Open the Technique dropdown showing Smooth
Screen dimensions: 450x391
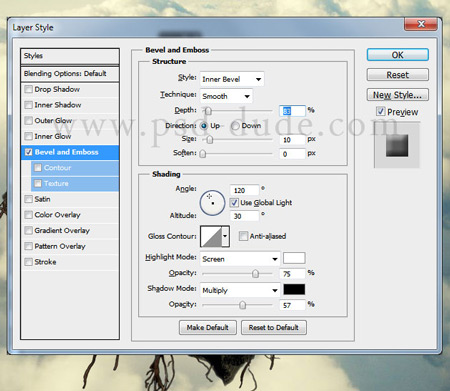(x=226, y=96)
